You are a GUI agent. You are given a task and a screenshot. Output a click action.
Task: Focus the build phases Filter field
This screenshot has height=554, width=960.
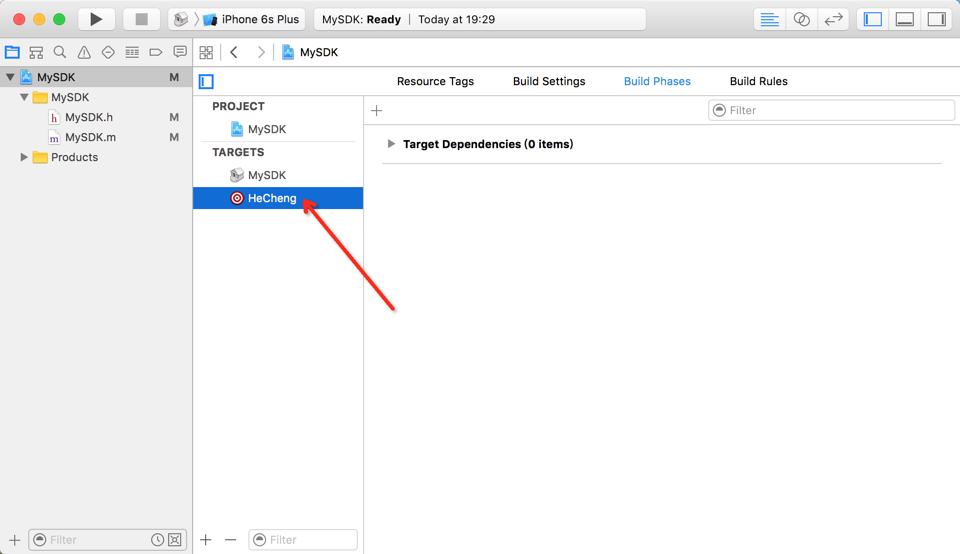831,110
